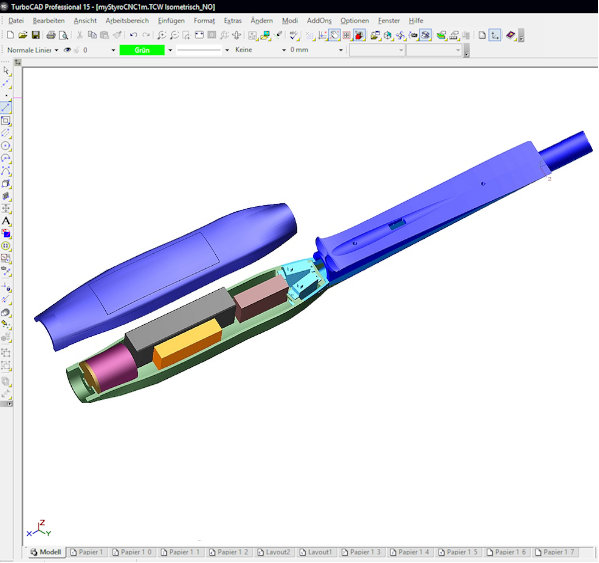Select the arrow selection tool
This screenshot has width=599, height=563.
6,71
